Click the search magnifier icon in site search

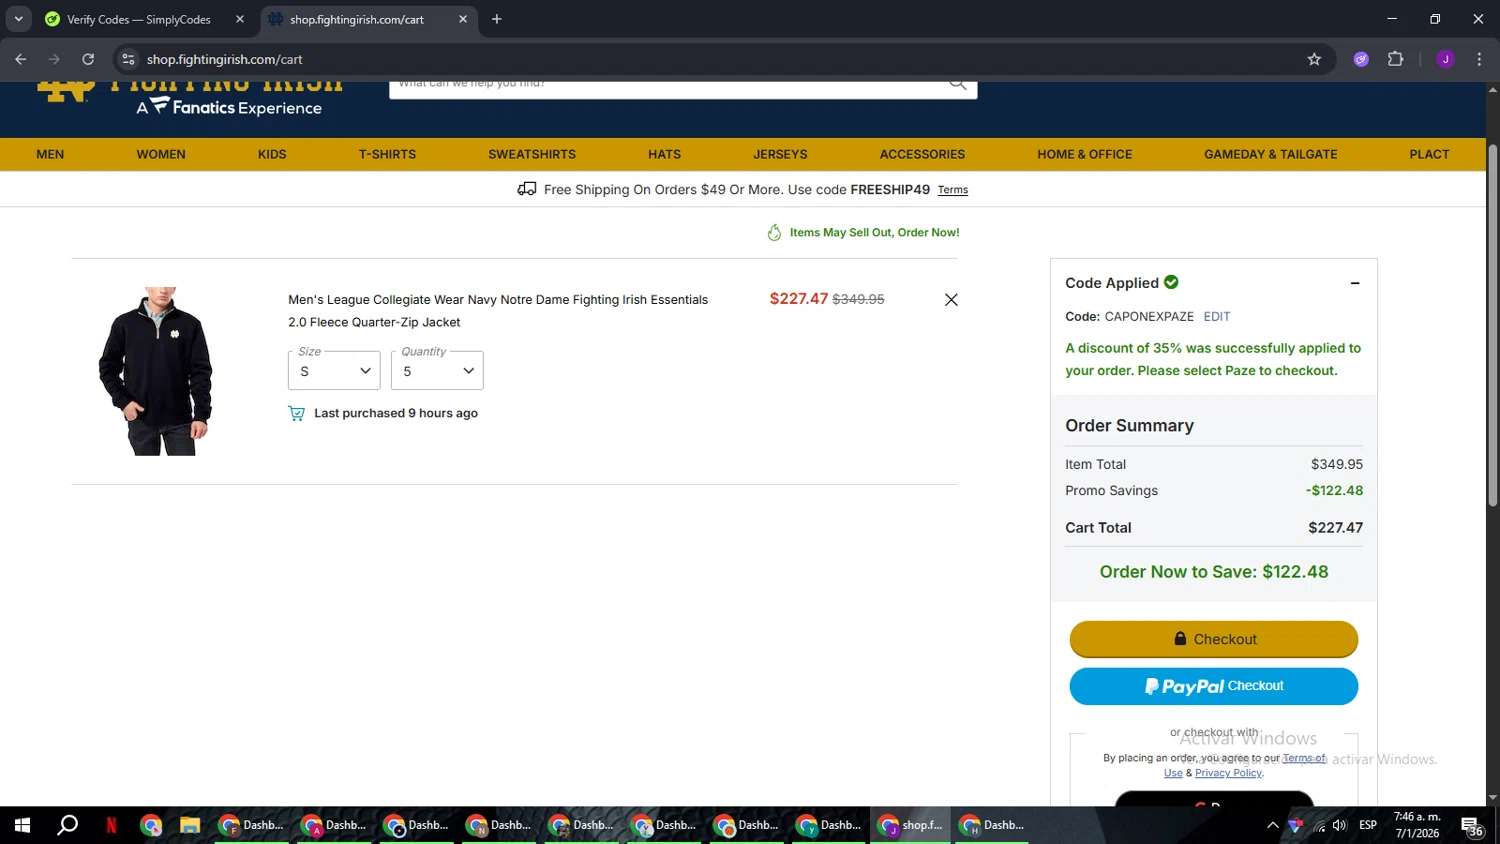click(957, 85)
